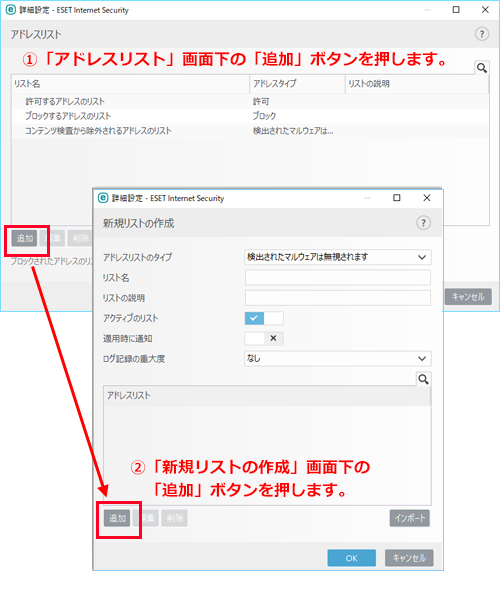Click the リスト名 column header
The height and width of the screenshot is (600, 500).
click(130, 84)
